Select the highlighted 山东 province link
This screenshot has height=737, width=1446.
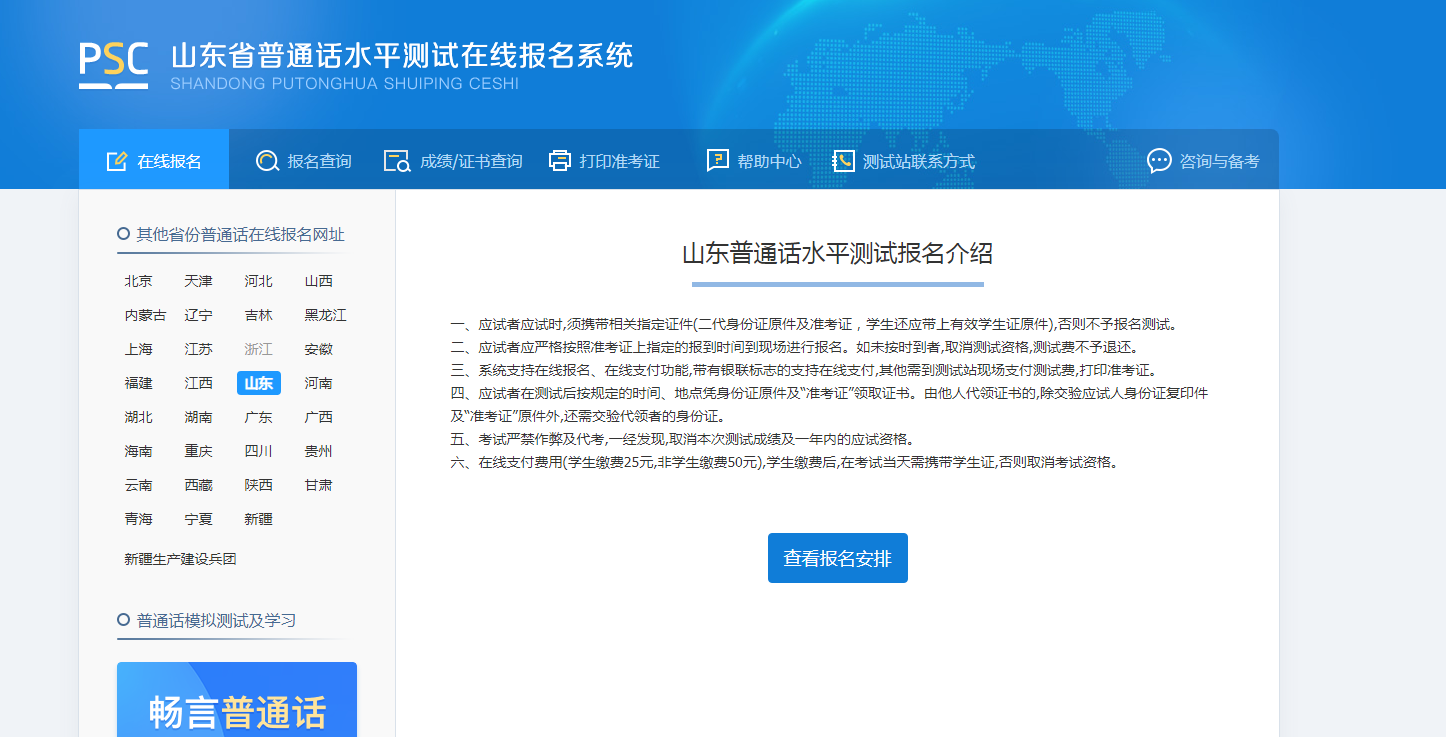pos(259,383)
